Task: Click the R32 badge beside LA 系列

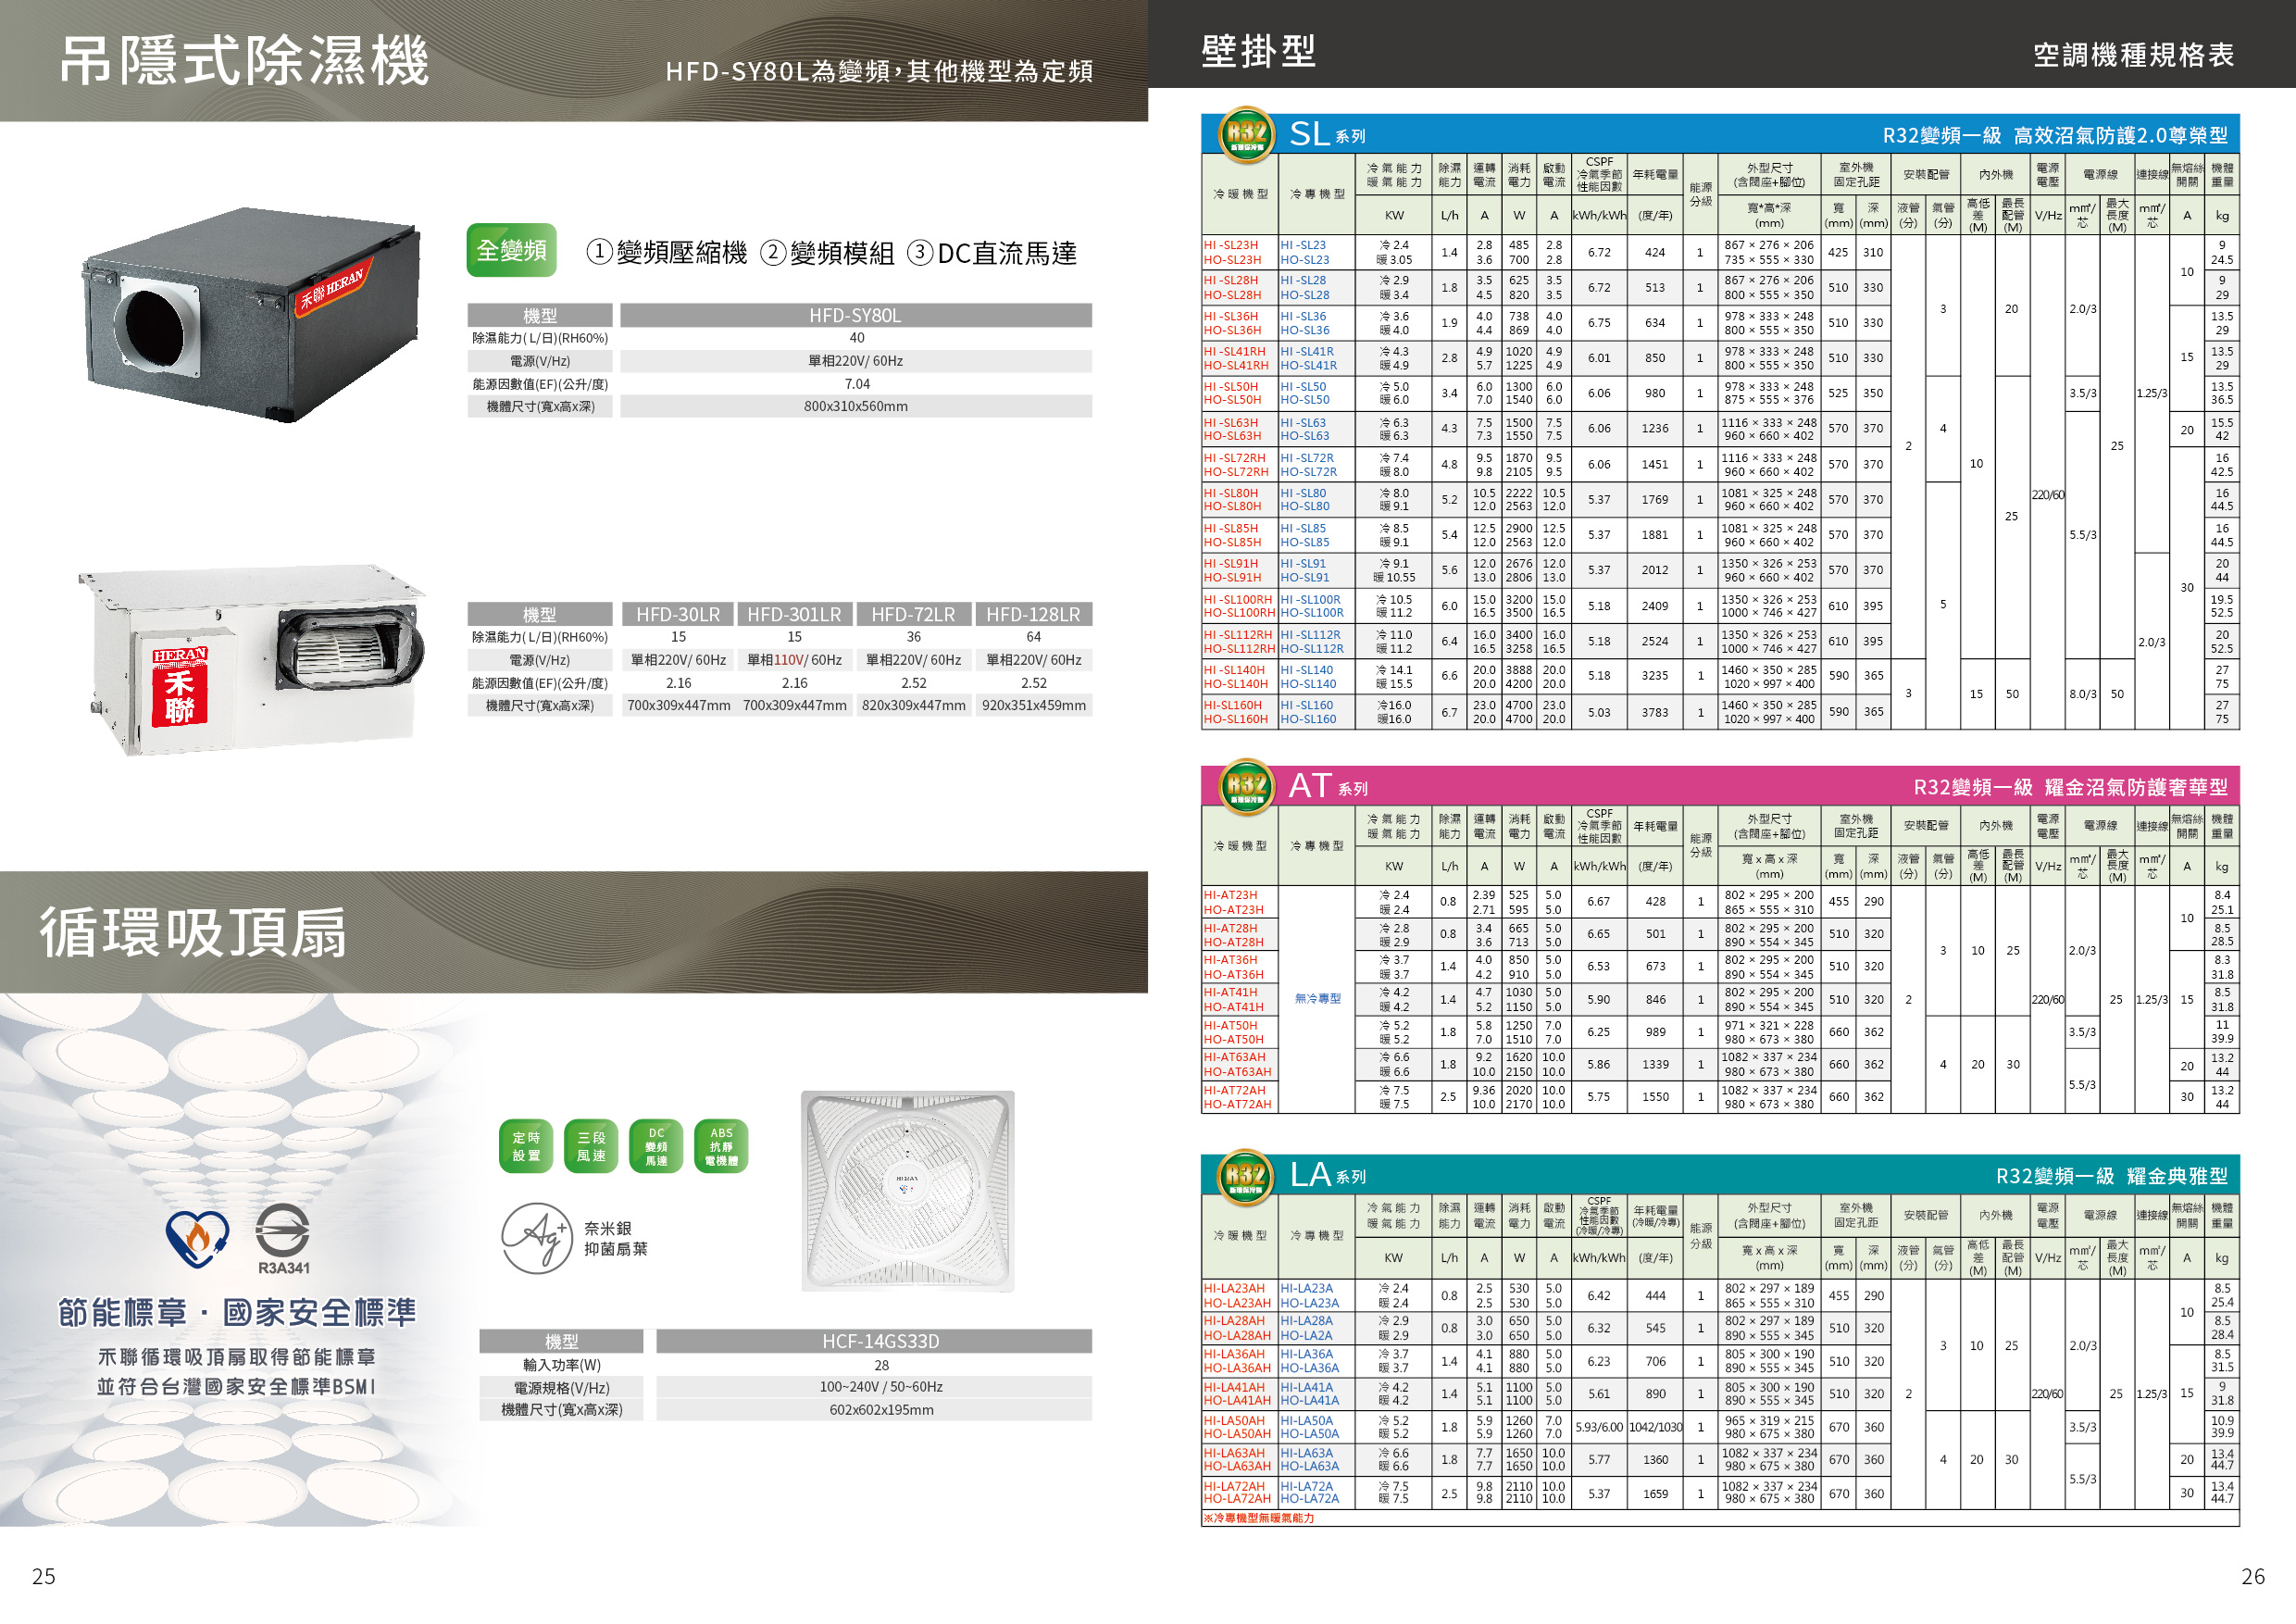Action: pyautogui.click(x=1246, y=1176)
